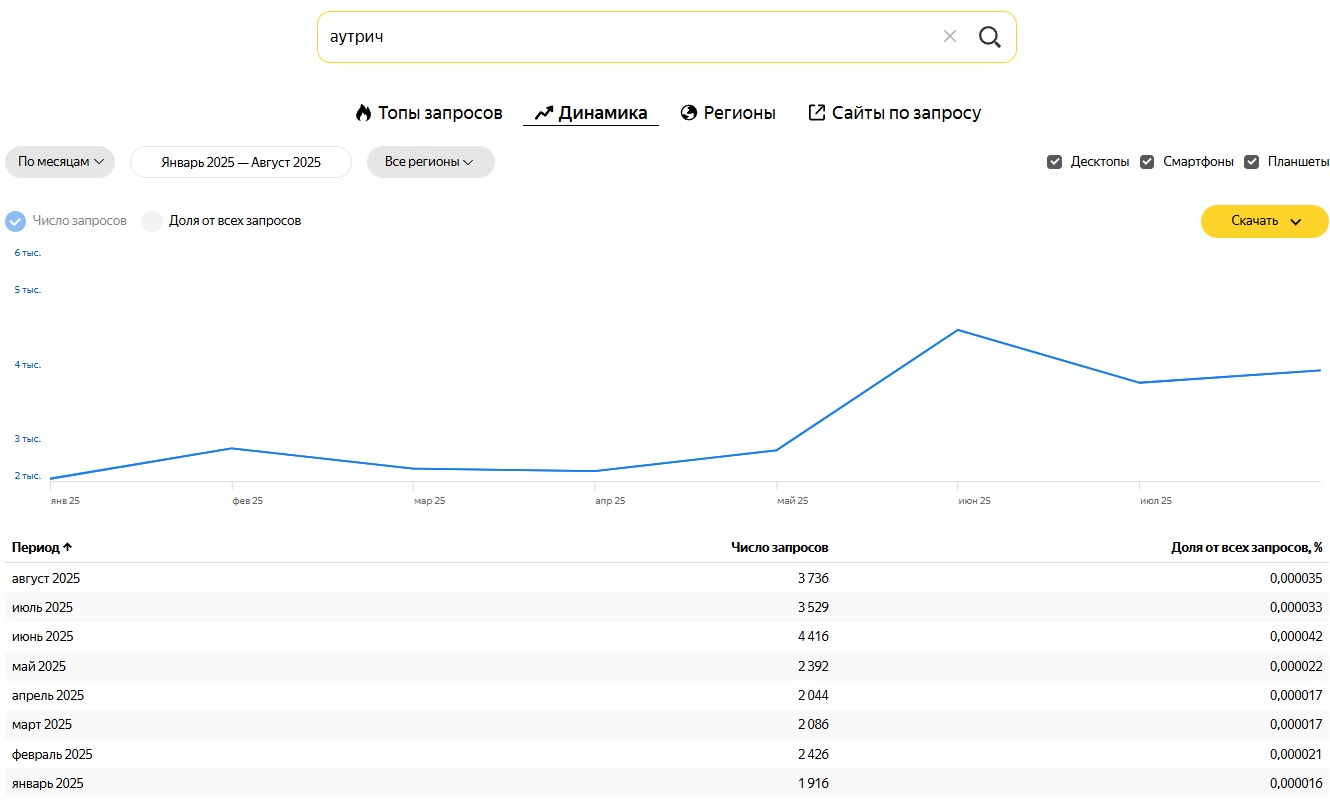
Task: Click the search field containing аутрич
Action: [620, 37]
